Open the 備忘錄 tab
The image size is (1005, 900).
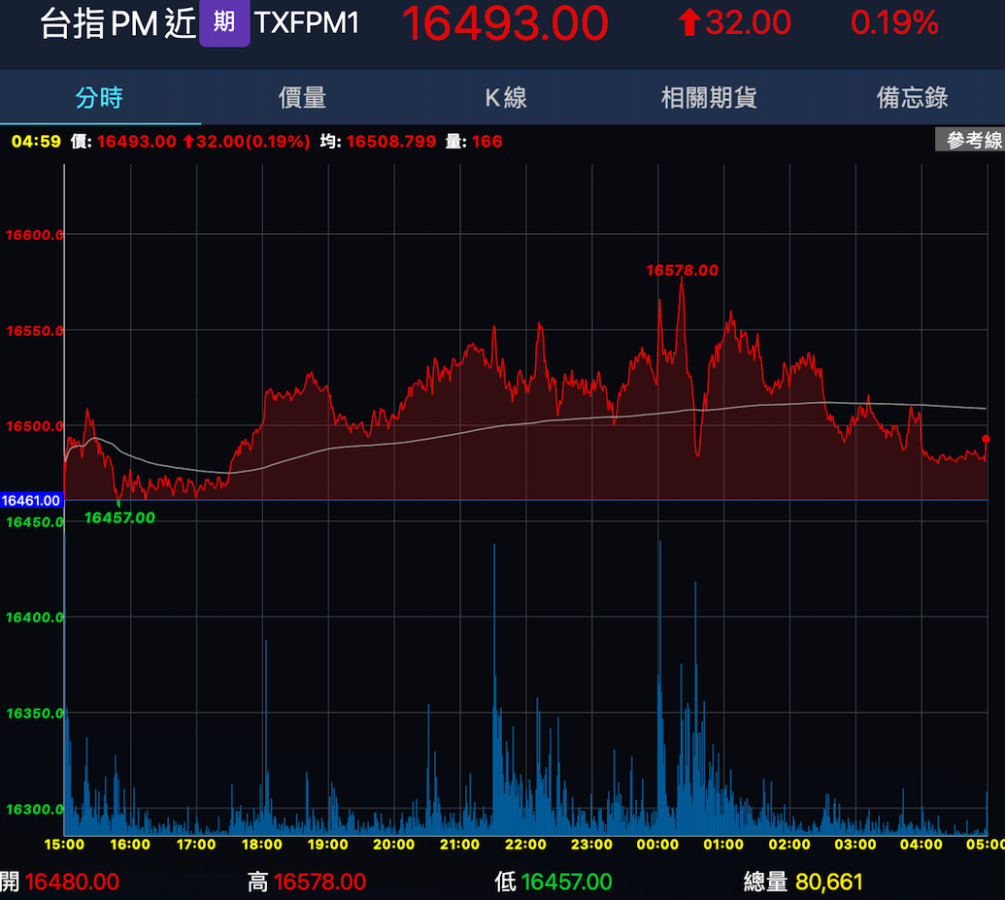(x=912, y=98)
